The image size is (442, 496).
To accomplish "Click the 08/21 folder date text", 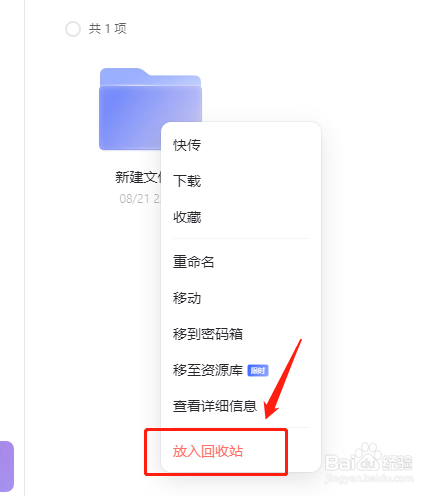I will point(140,199).
